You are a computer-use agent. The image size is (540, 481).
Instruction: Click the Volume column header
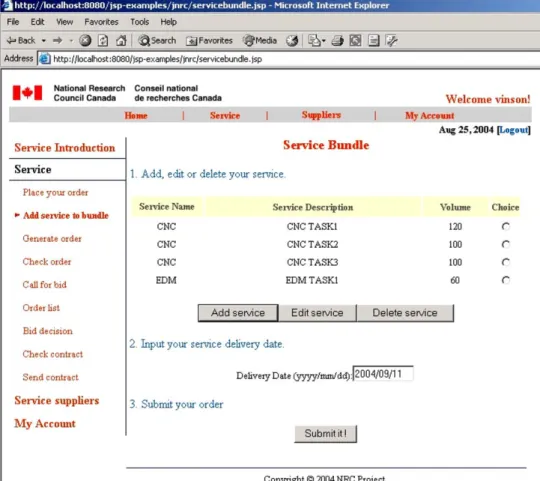(x=455, y=207)
